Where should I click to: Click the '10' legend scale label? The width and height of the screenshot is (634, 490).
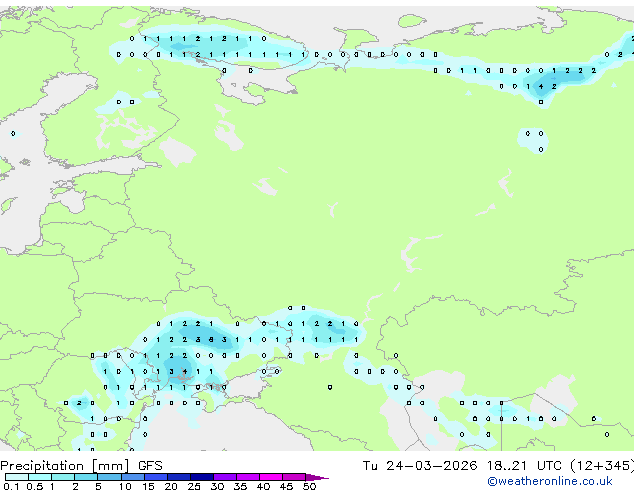coord(125,486)
